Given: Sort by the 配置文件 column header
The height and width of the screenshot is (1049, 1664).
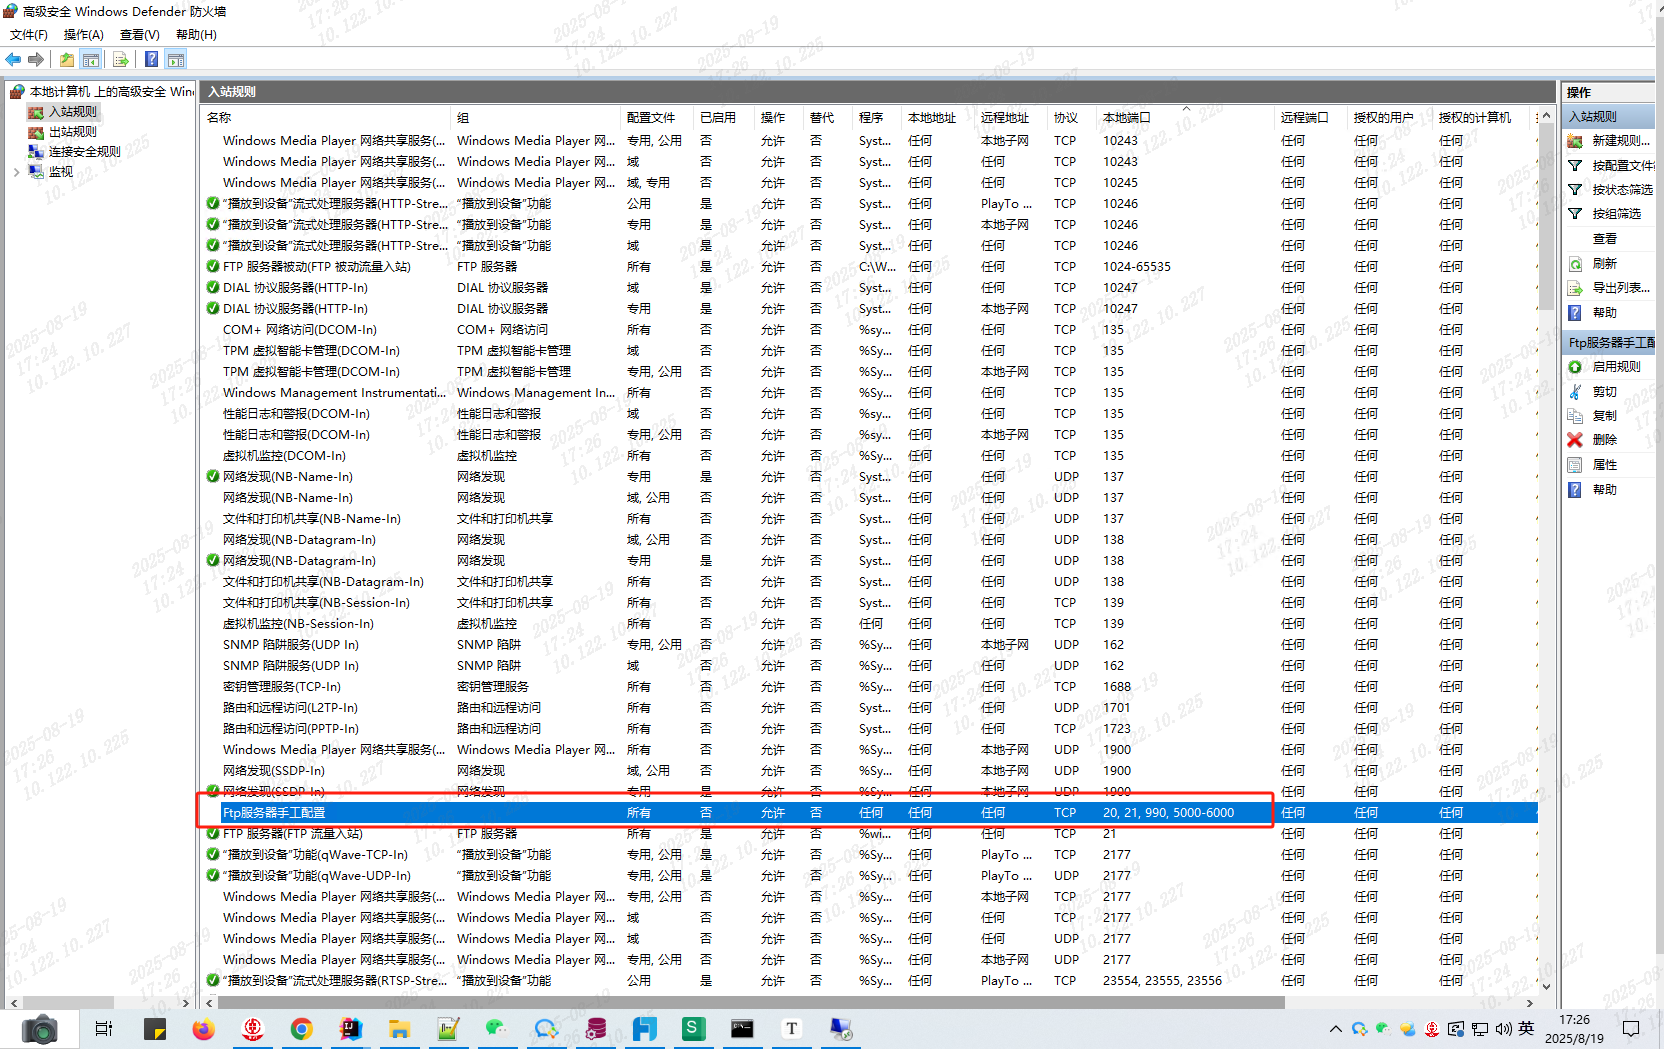Looking at the screenshot, I should pos(657,118).
